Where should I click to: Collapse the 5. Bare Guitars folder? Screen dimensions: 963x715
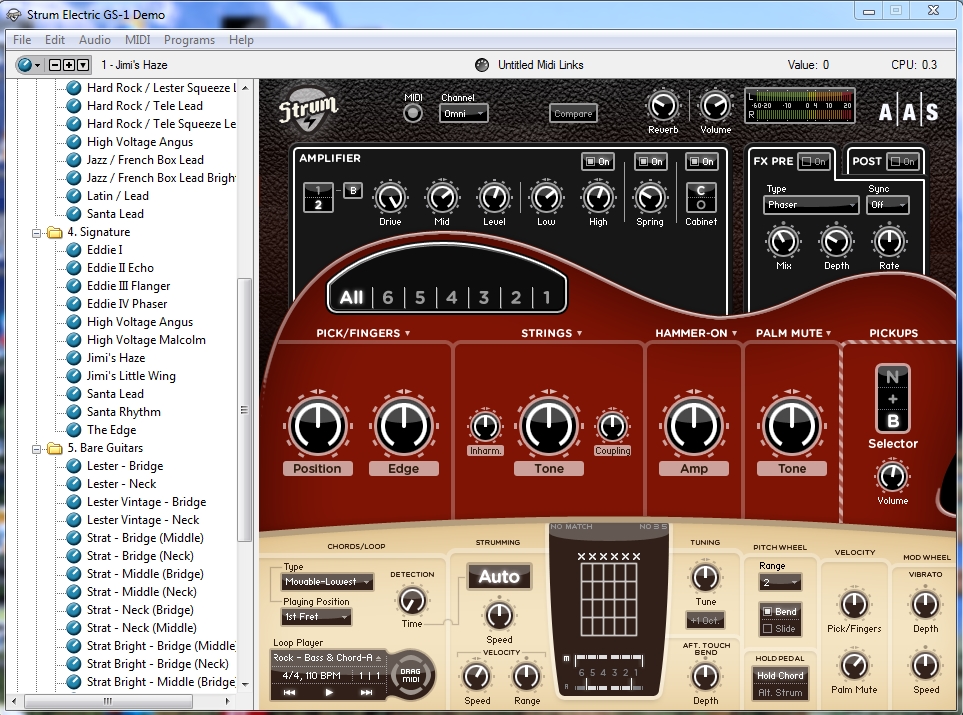(x=36, y=448)
